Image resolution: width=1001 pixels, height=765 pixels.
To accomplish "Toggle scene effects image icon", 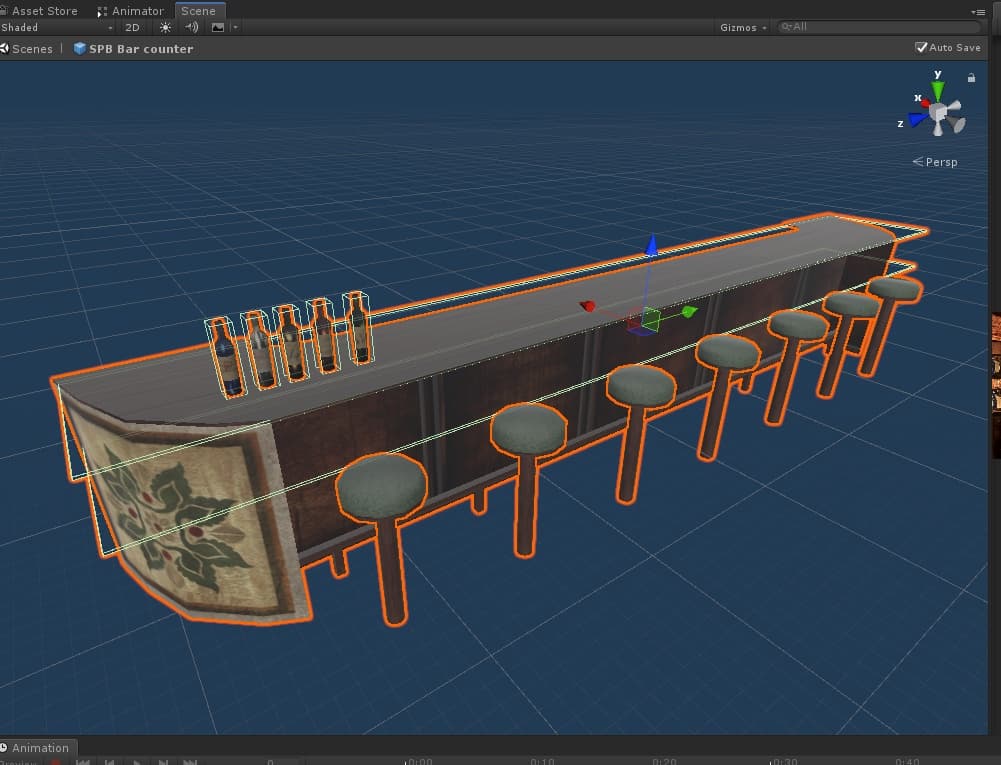I will point(218,28).
